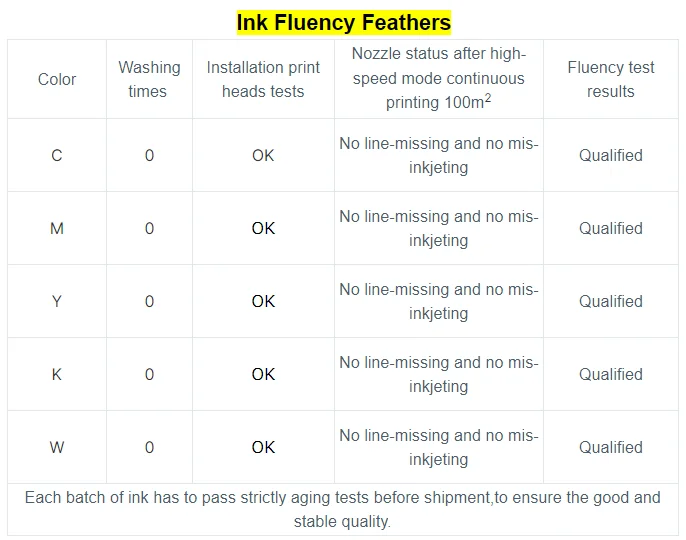Click the washing times '0' in K row
This screenshot has height=540, width=686.
[x=149, y=374]
